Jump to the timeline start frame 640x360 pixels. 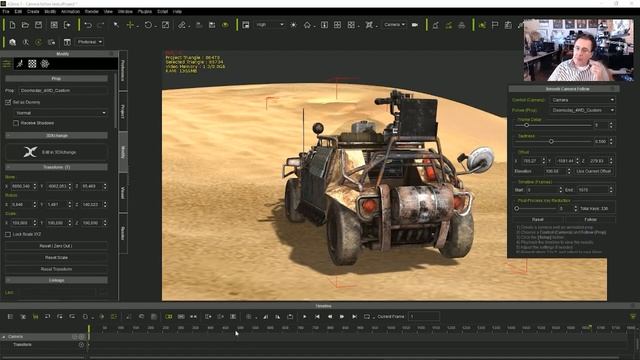tap(317, 317)
